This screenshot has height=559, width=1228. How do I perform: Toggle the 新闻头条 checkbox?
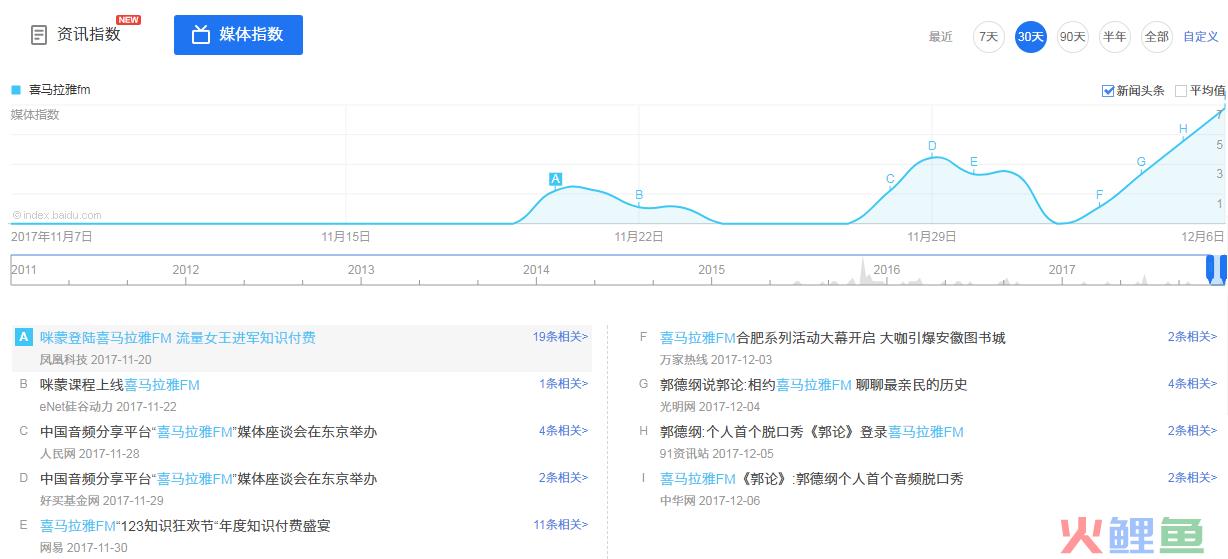1108,91
